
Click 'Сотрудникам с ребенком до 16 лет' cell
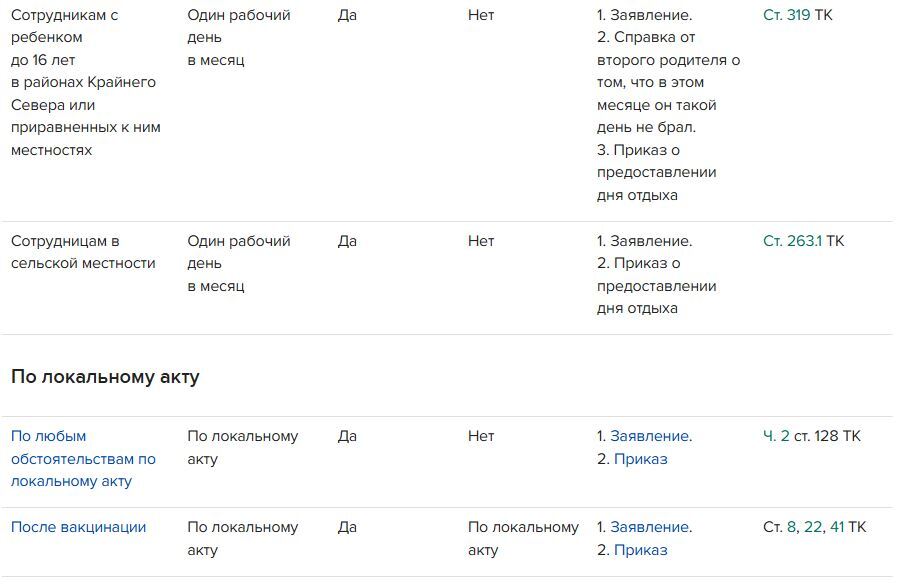85,82
